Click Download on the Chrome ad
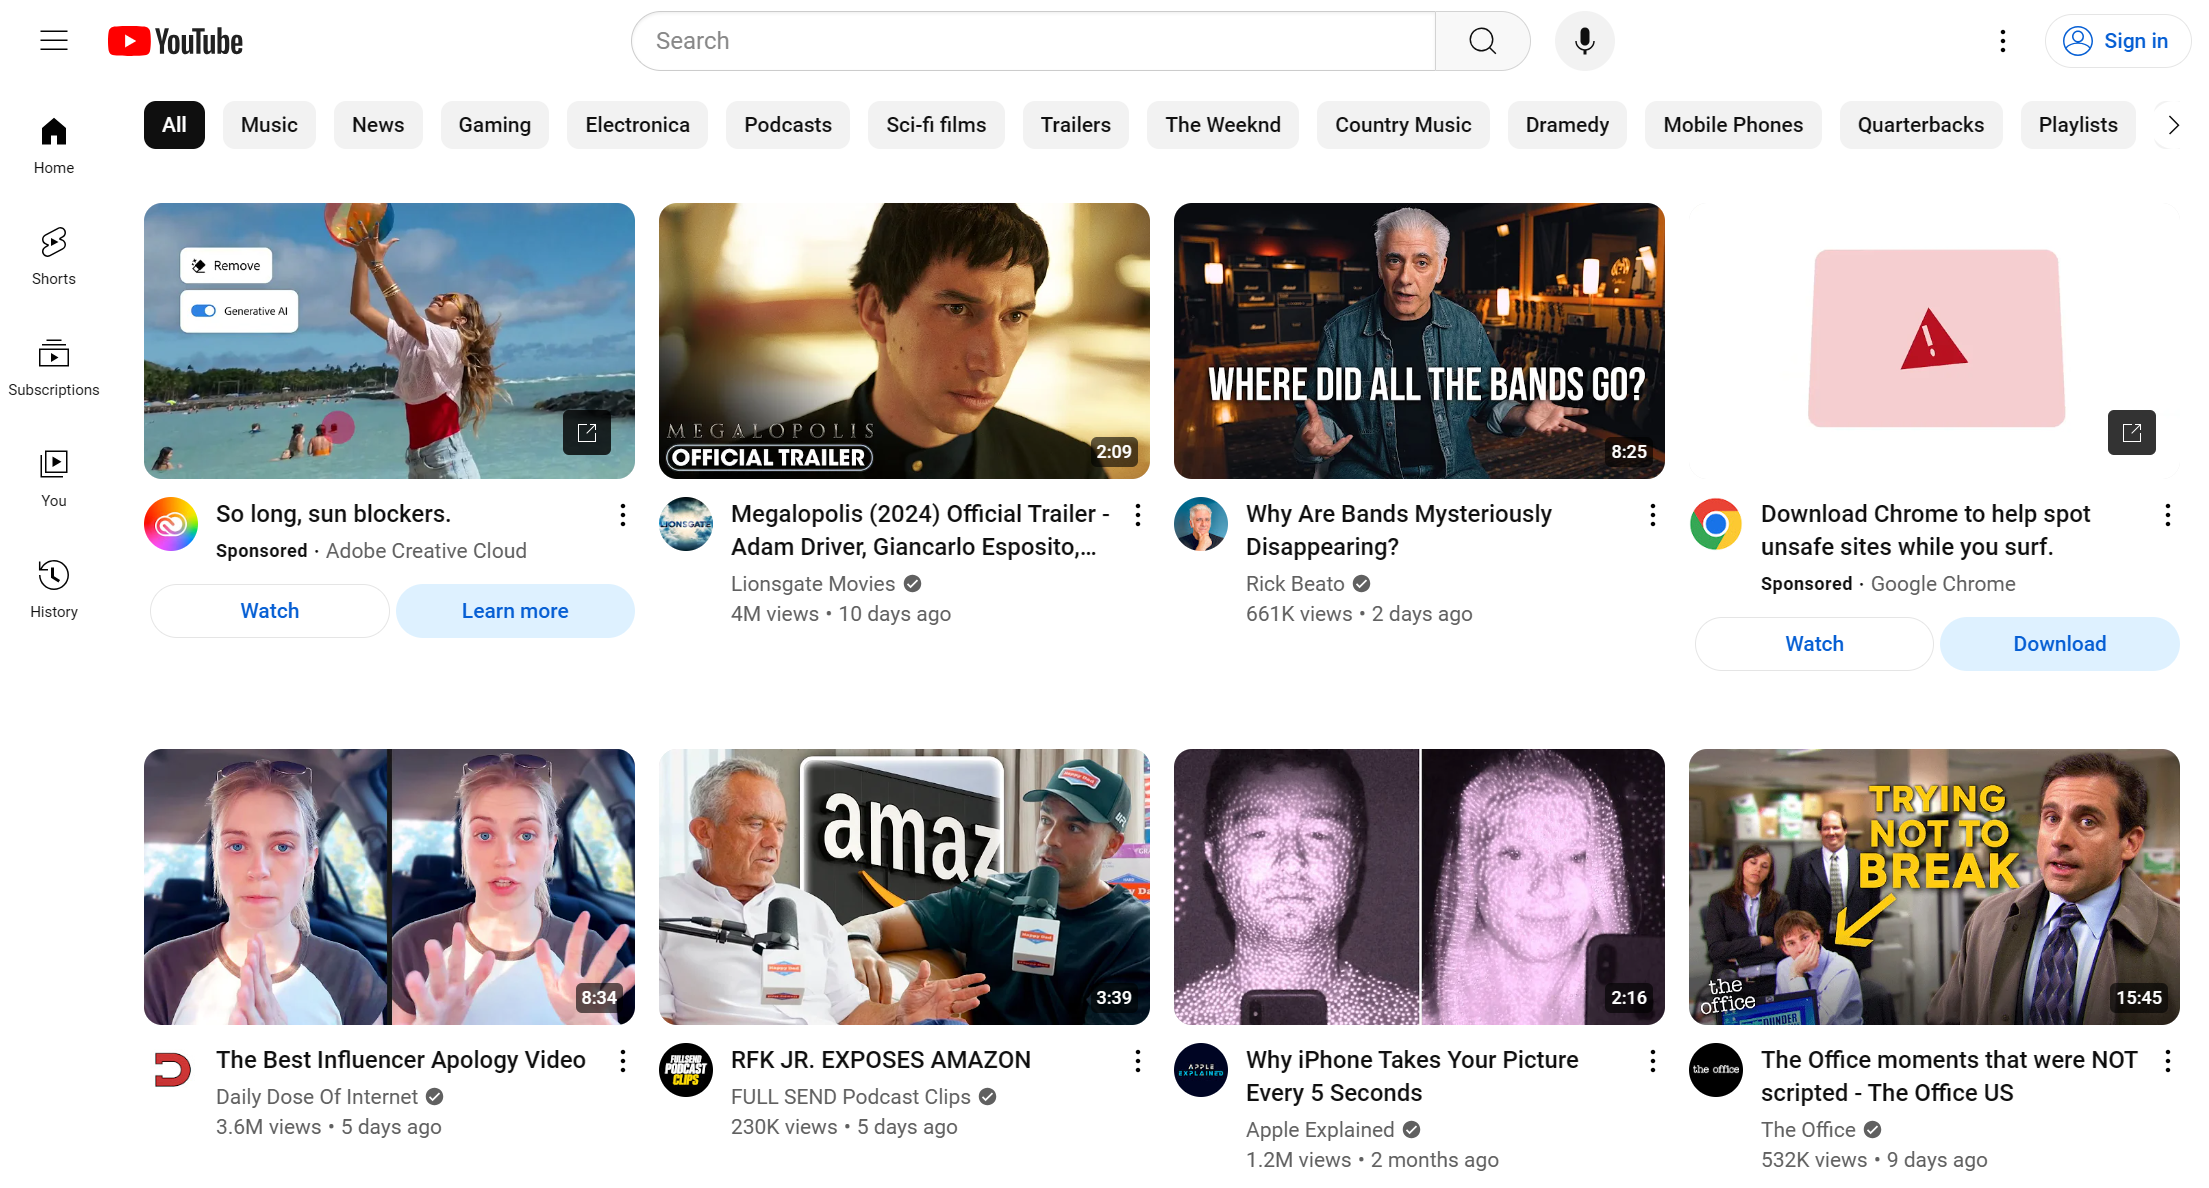Screen dimensions: 2209x1188 (x=2059, y=644)
